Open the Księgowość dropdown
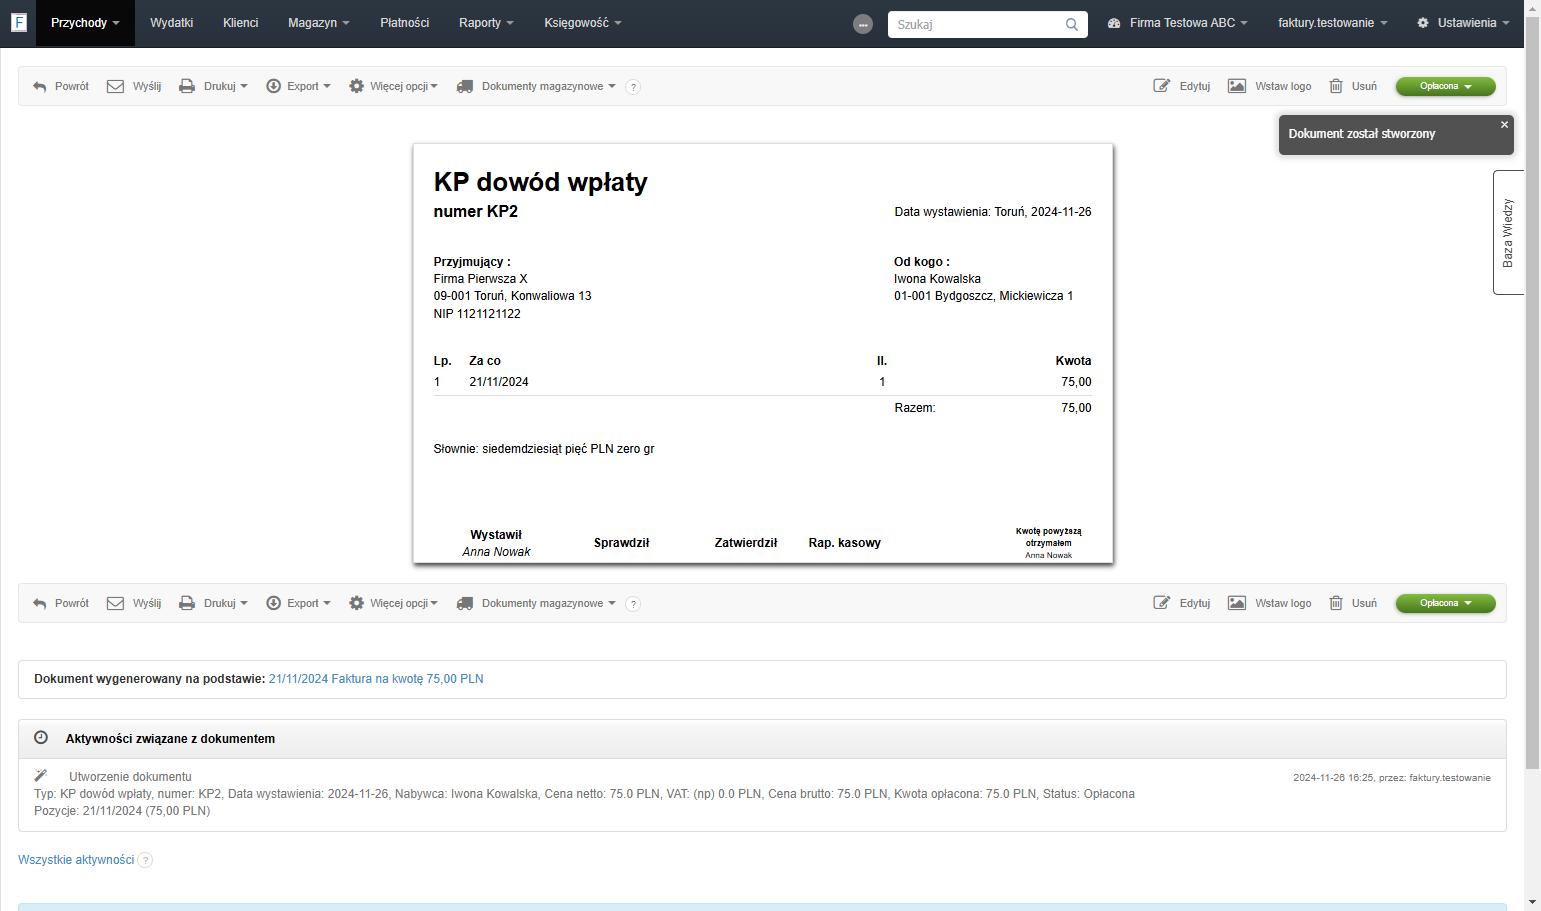The width and height of the screenshot is (1541, 911). point(583,23)
